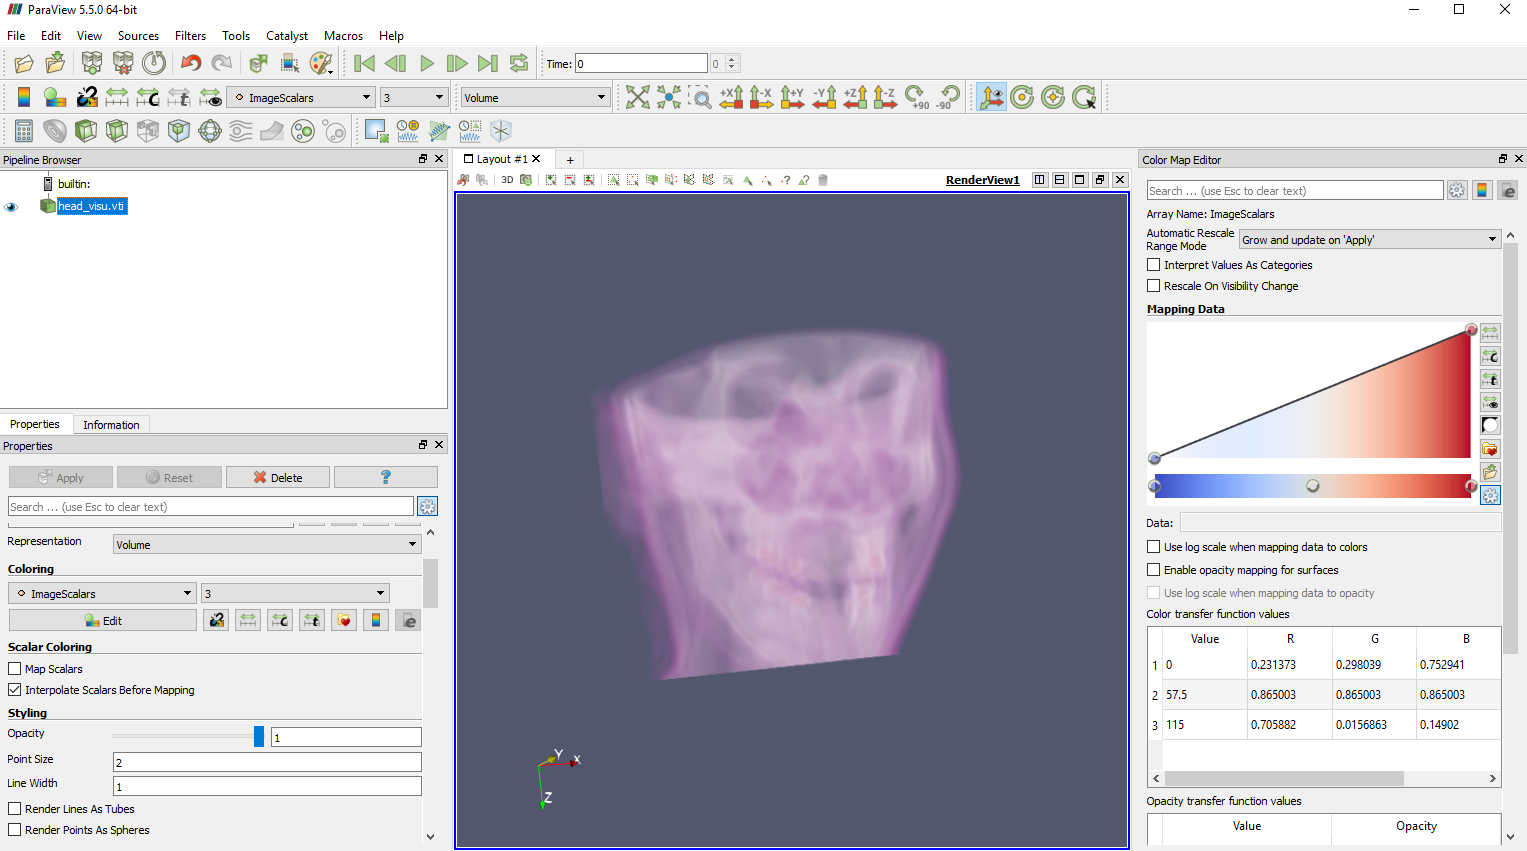Click the Edit color map button
The image size is (1527, 851).
coord(103,619)
